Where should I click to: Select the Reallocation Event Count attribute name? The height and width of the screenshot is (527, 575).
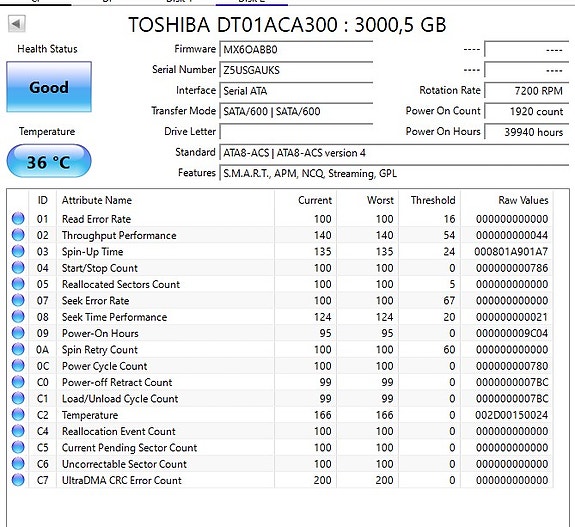click(119, 431)
